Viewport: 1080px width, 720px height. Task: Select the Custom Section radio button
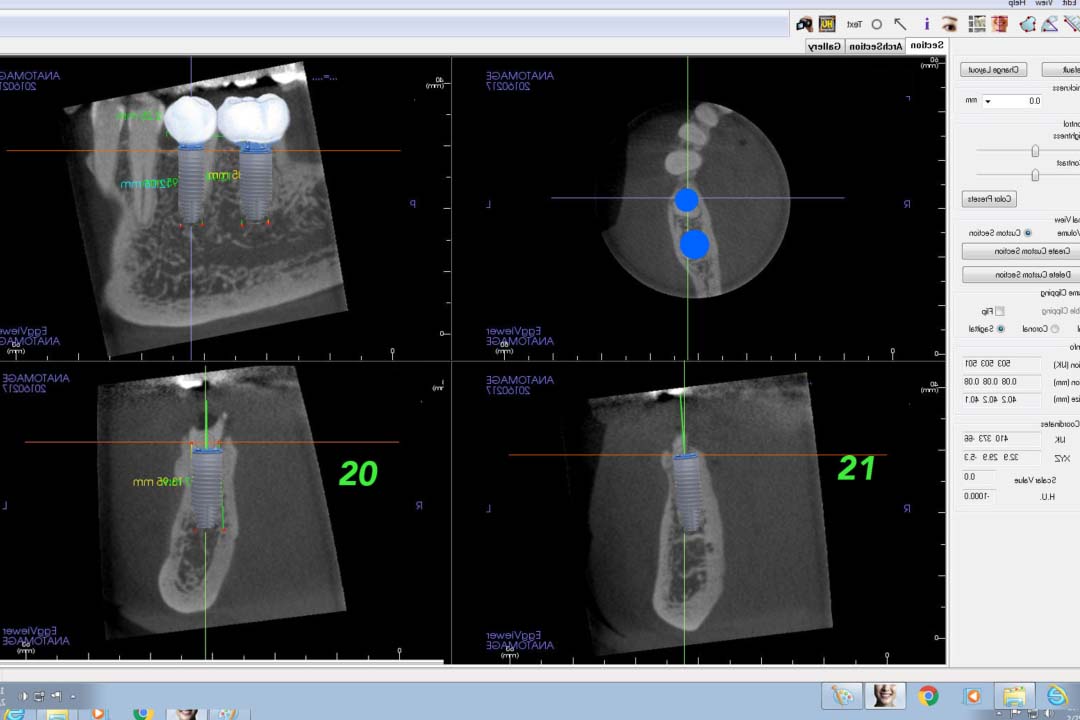[1028, 234]
